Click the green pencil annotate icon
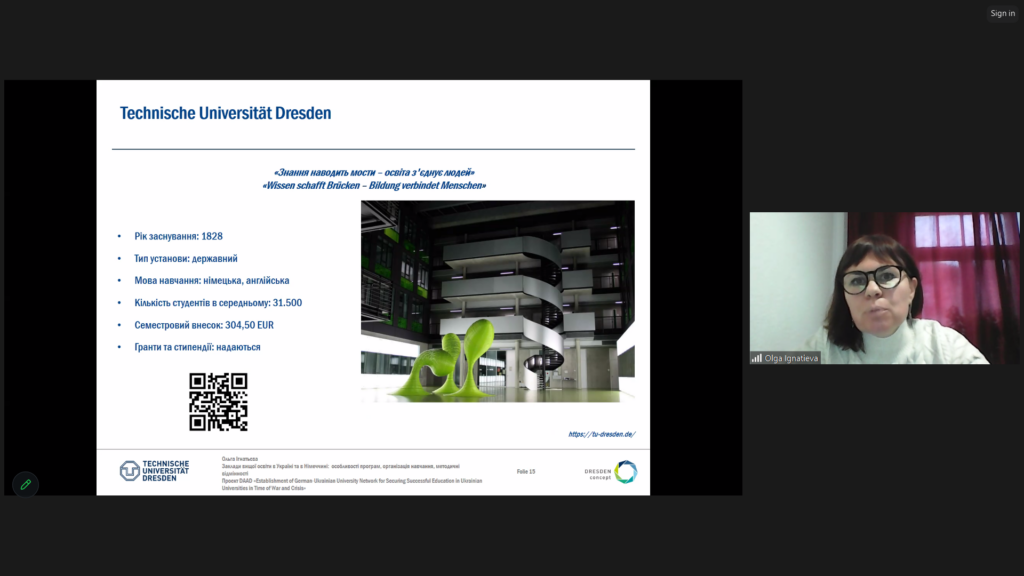This screenshot has height=576, width=1024. 25,485
